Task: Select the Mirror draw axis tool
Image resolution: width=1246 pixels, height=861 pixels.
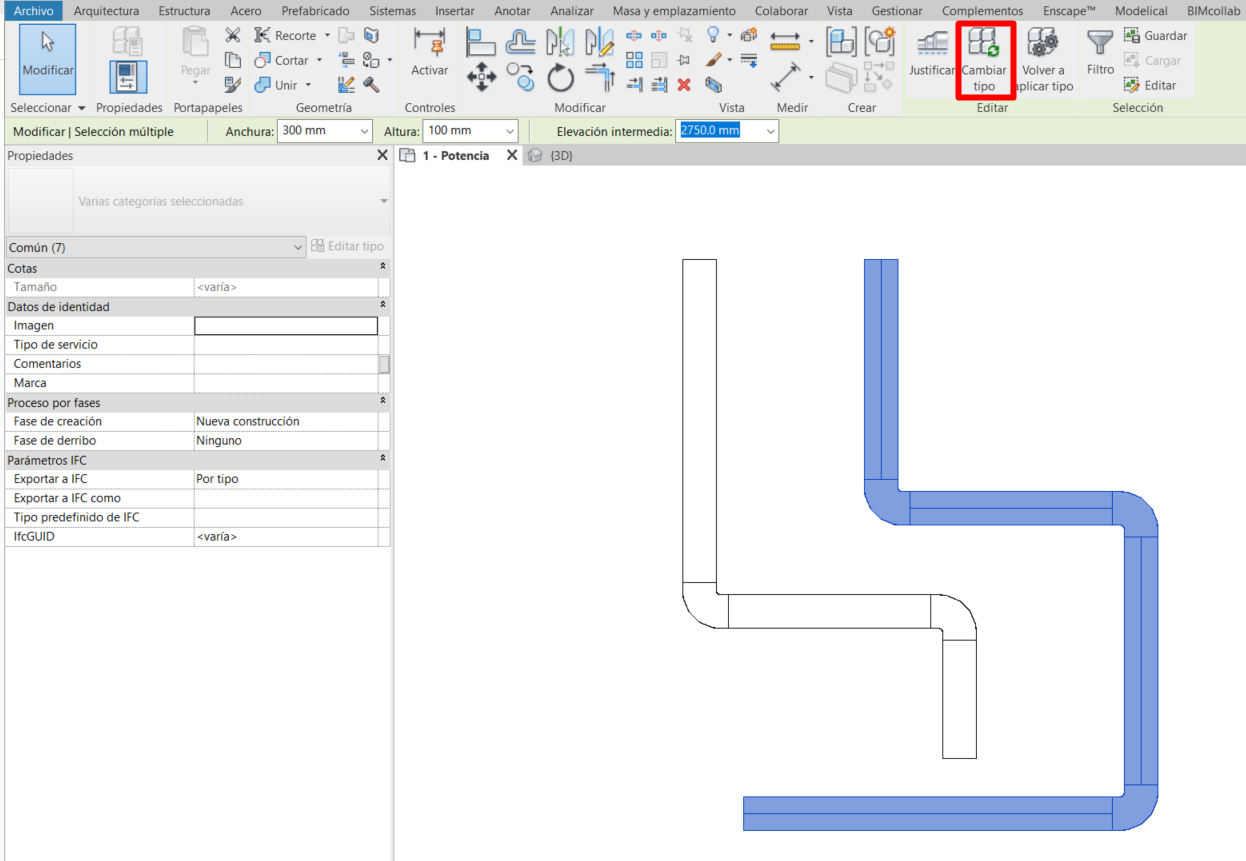Action: coord(599,42)
